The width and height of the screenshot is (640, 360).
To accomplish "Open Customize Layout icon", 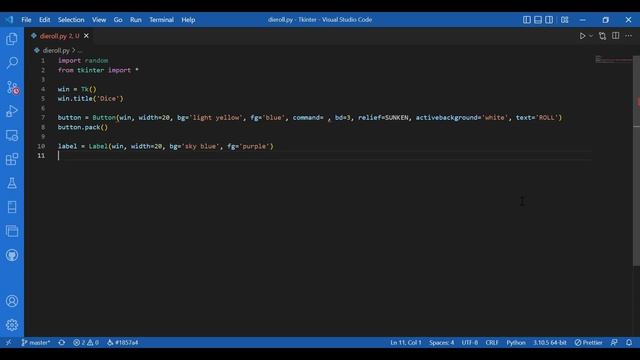I will pos(564,20).
